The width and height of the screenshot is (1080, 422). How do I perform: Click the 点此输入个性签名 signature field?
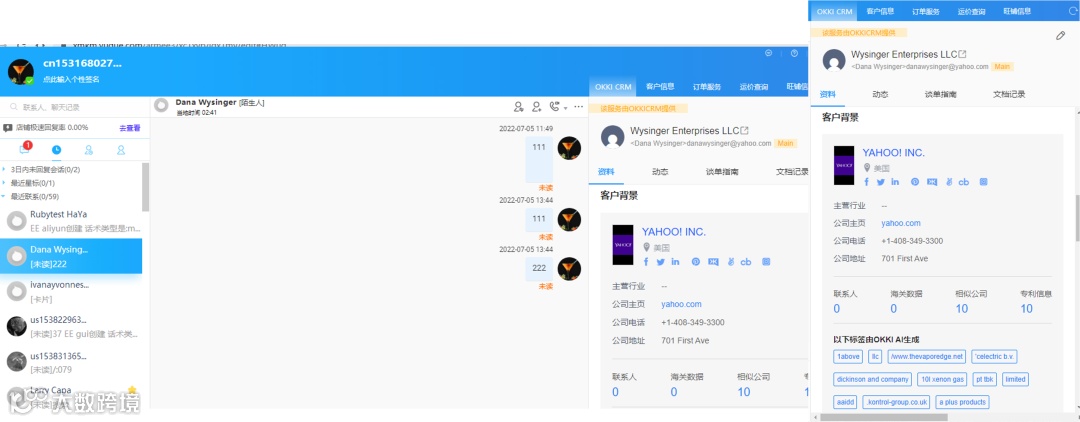pyautogui.click(x=72, y=79)
